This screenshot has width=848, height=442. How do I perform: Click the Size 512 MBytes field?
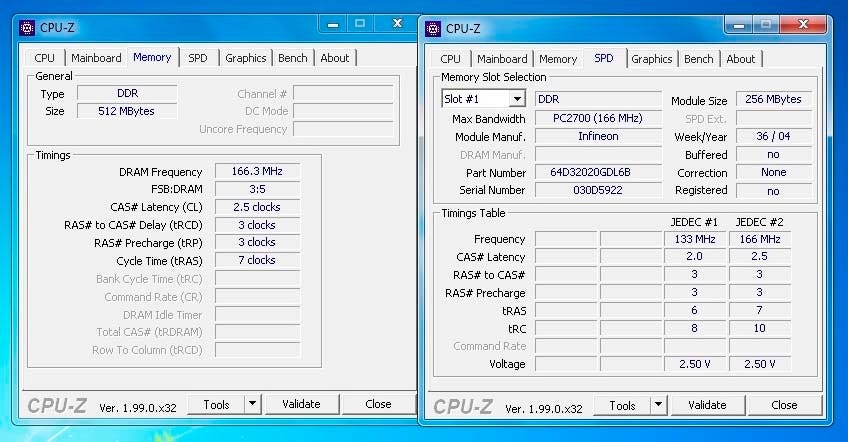127,111
